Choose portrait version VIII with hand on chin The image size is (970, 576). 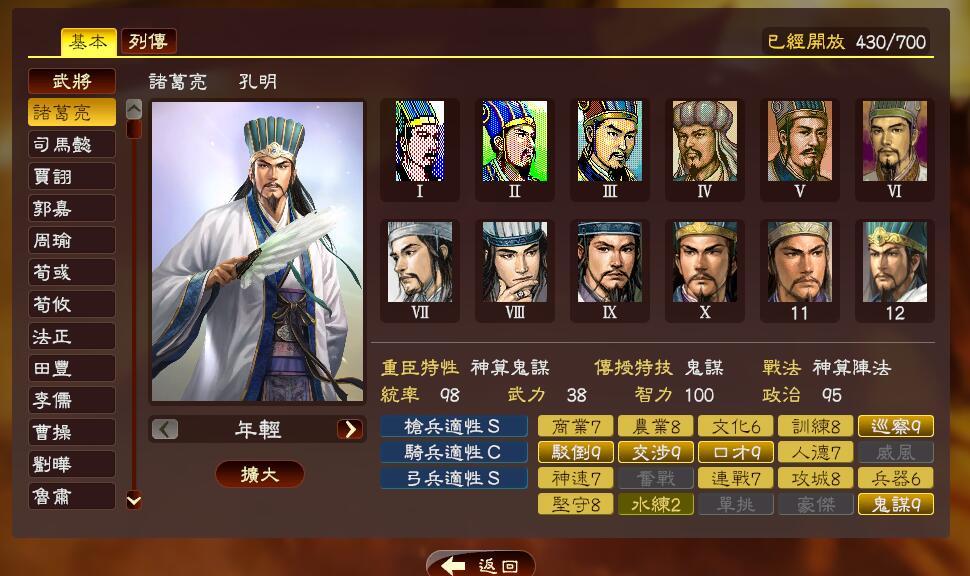click(x=515, y=270)
